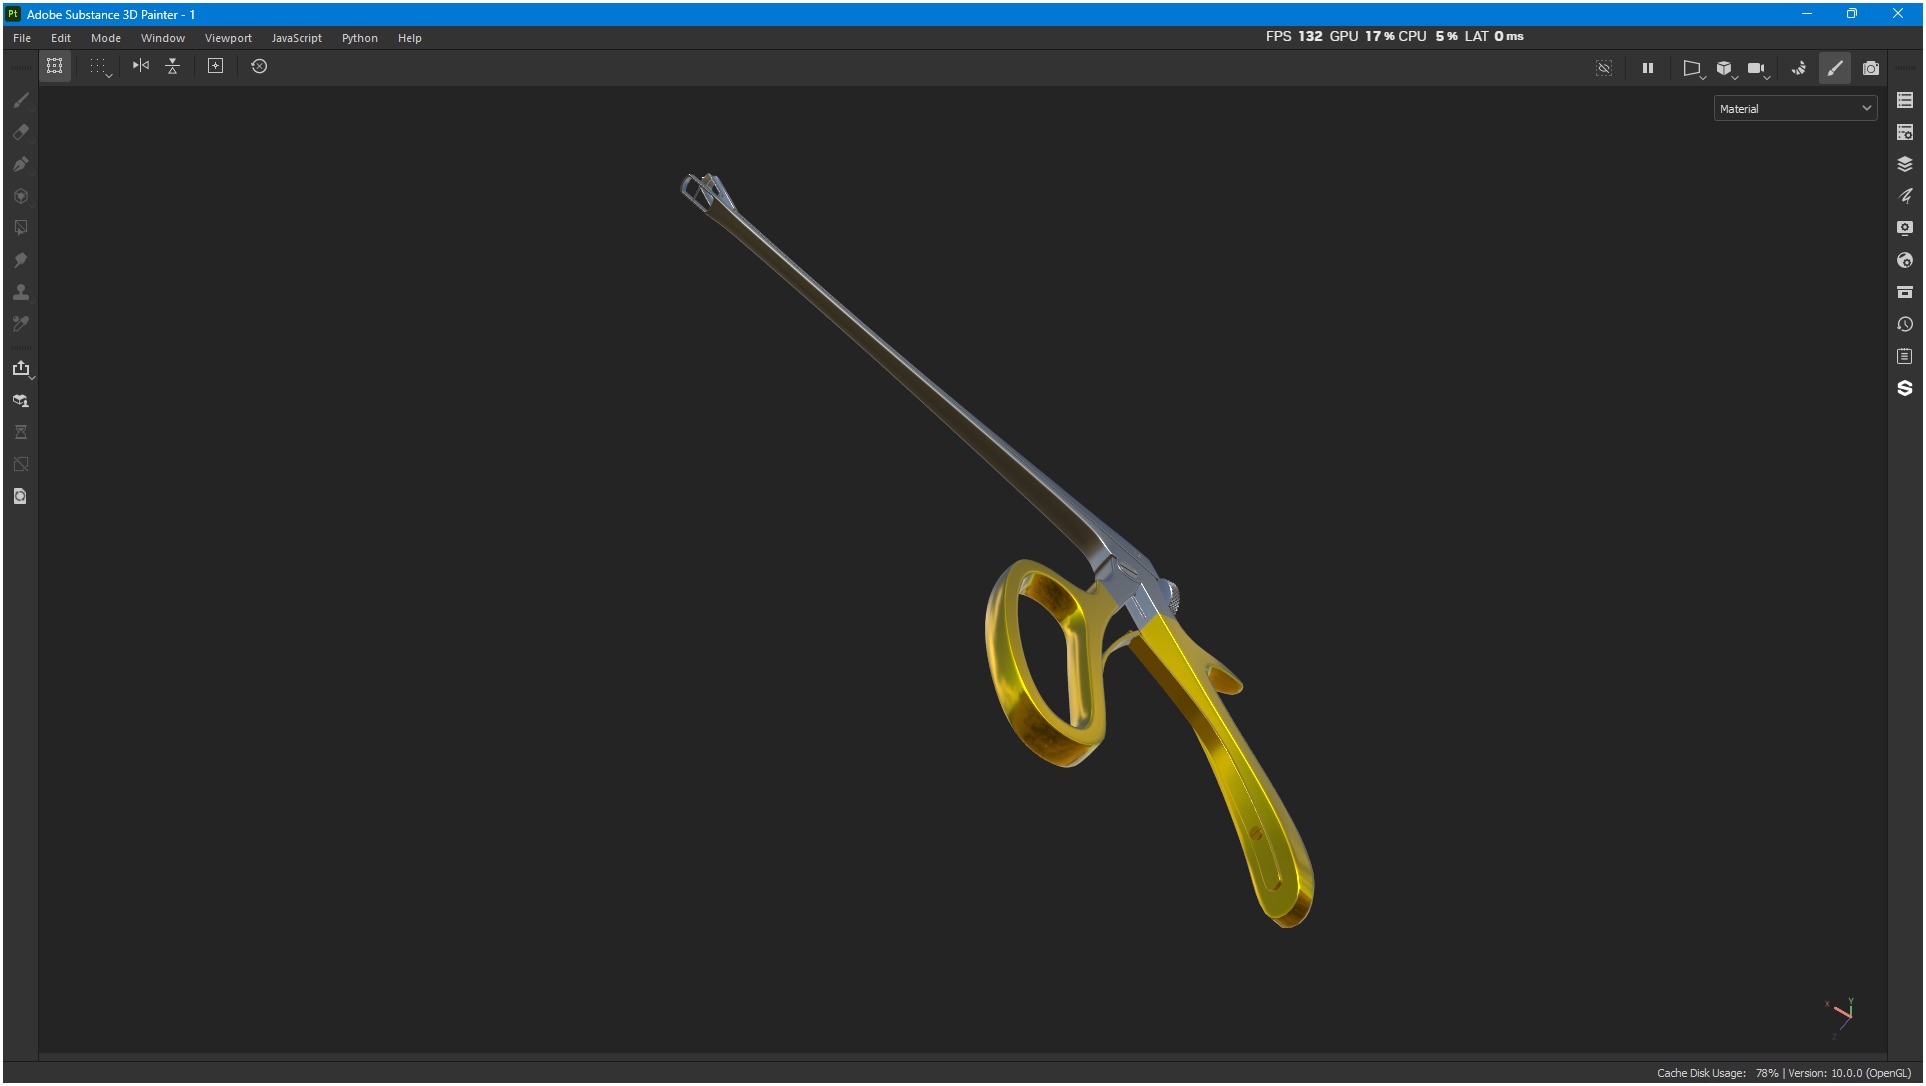Toggle the bounding-box transform icon
Image resolution: width=1926 pixels, height=1086 pixels.
(55, 66)
